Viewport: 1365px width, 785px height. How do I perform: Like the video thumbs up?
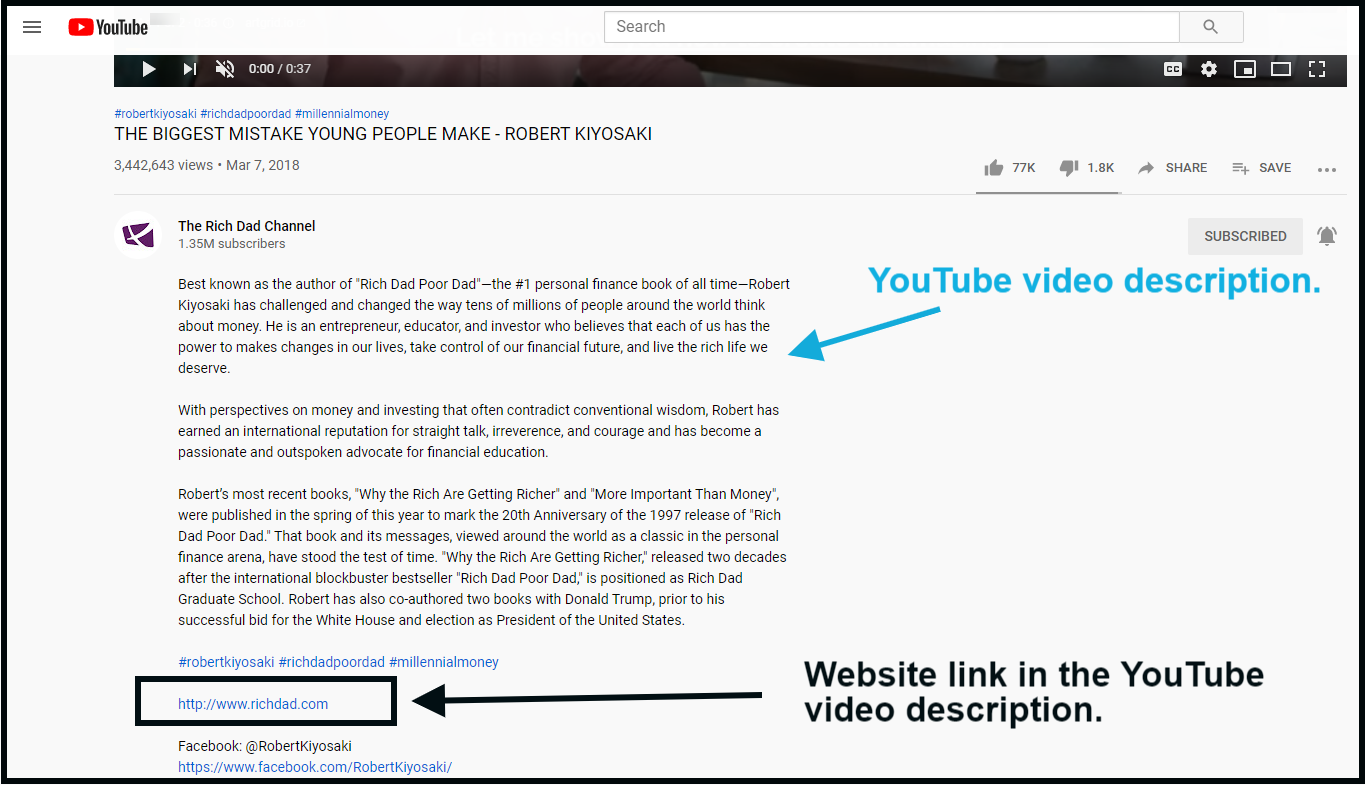tap(1010, 168)
